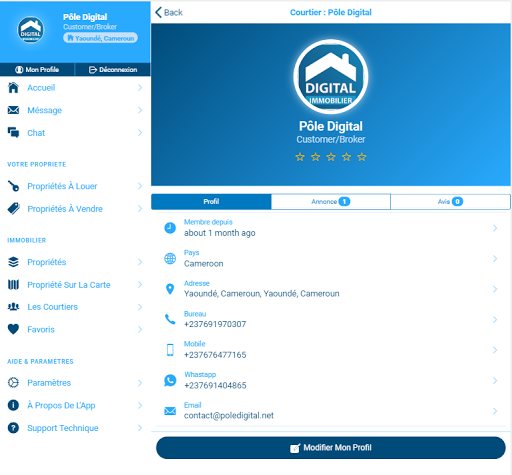Click the Mobile smartphone icon
Screen dimensions: 512x475
170,350
